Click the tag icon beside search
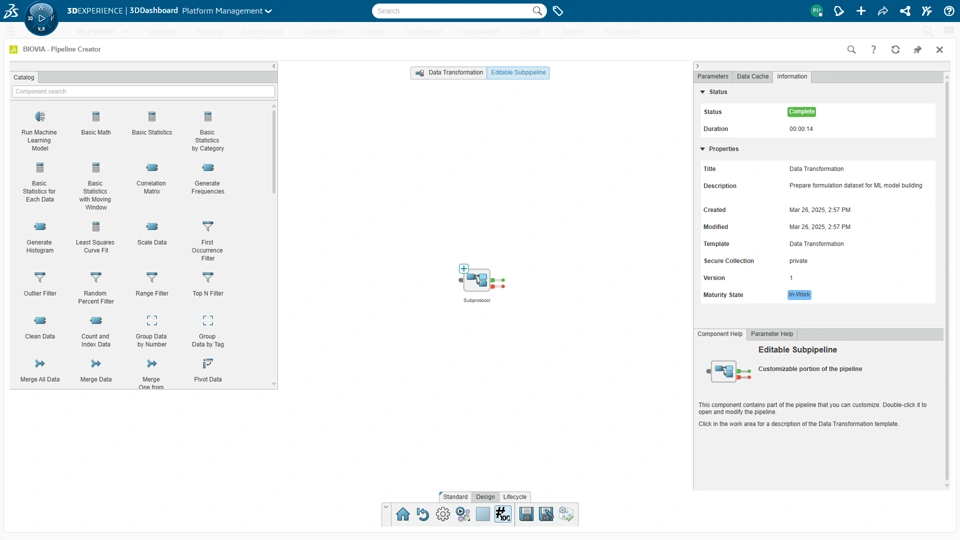Viewport: 960px width, 540px height. coord(558,11)
